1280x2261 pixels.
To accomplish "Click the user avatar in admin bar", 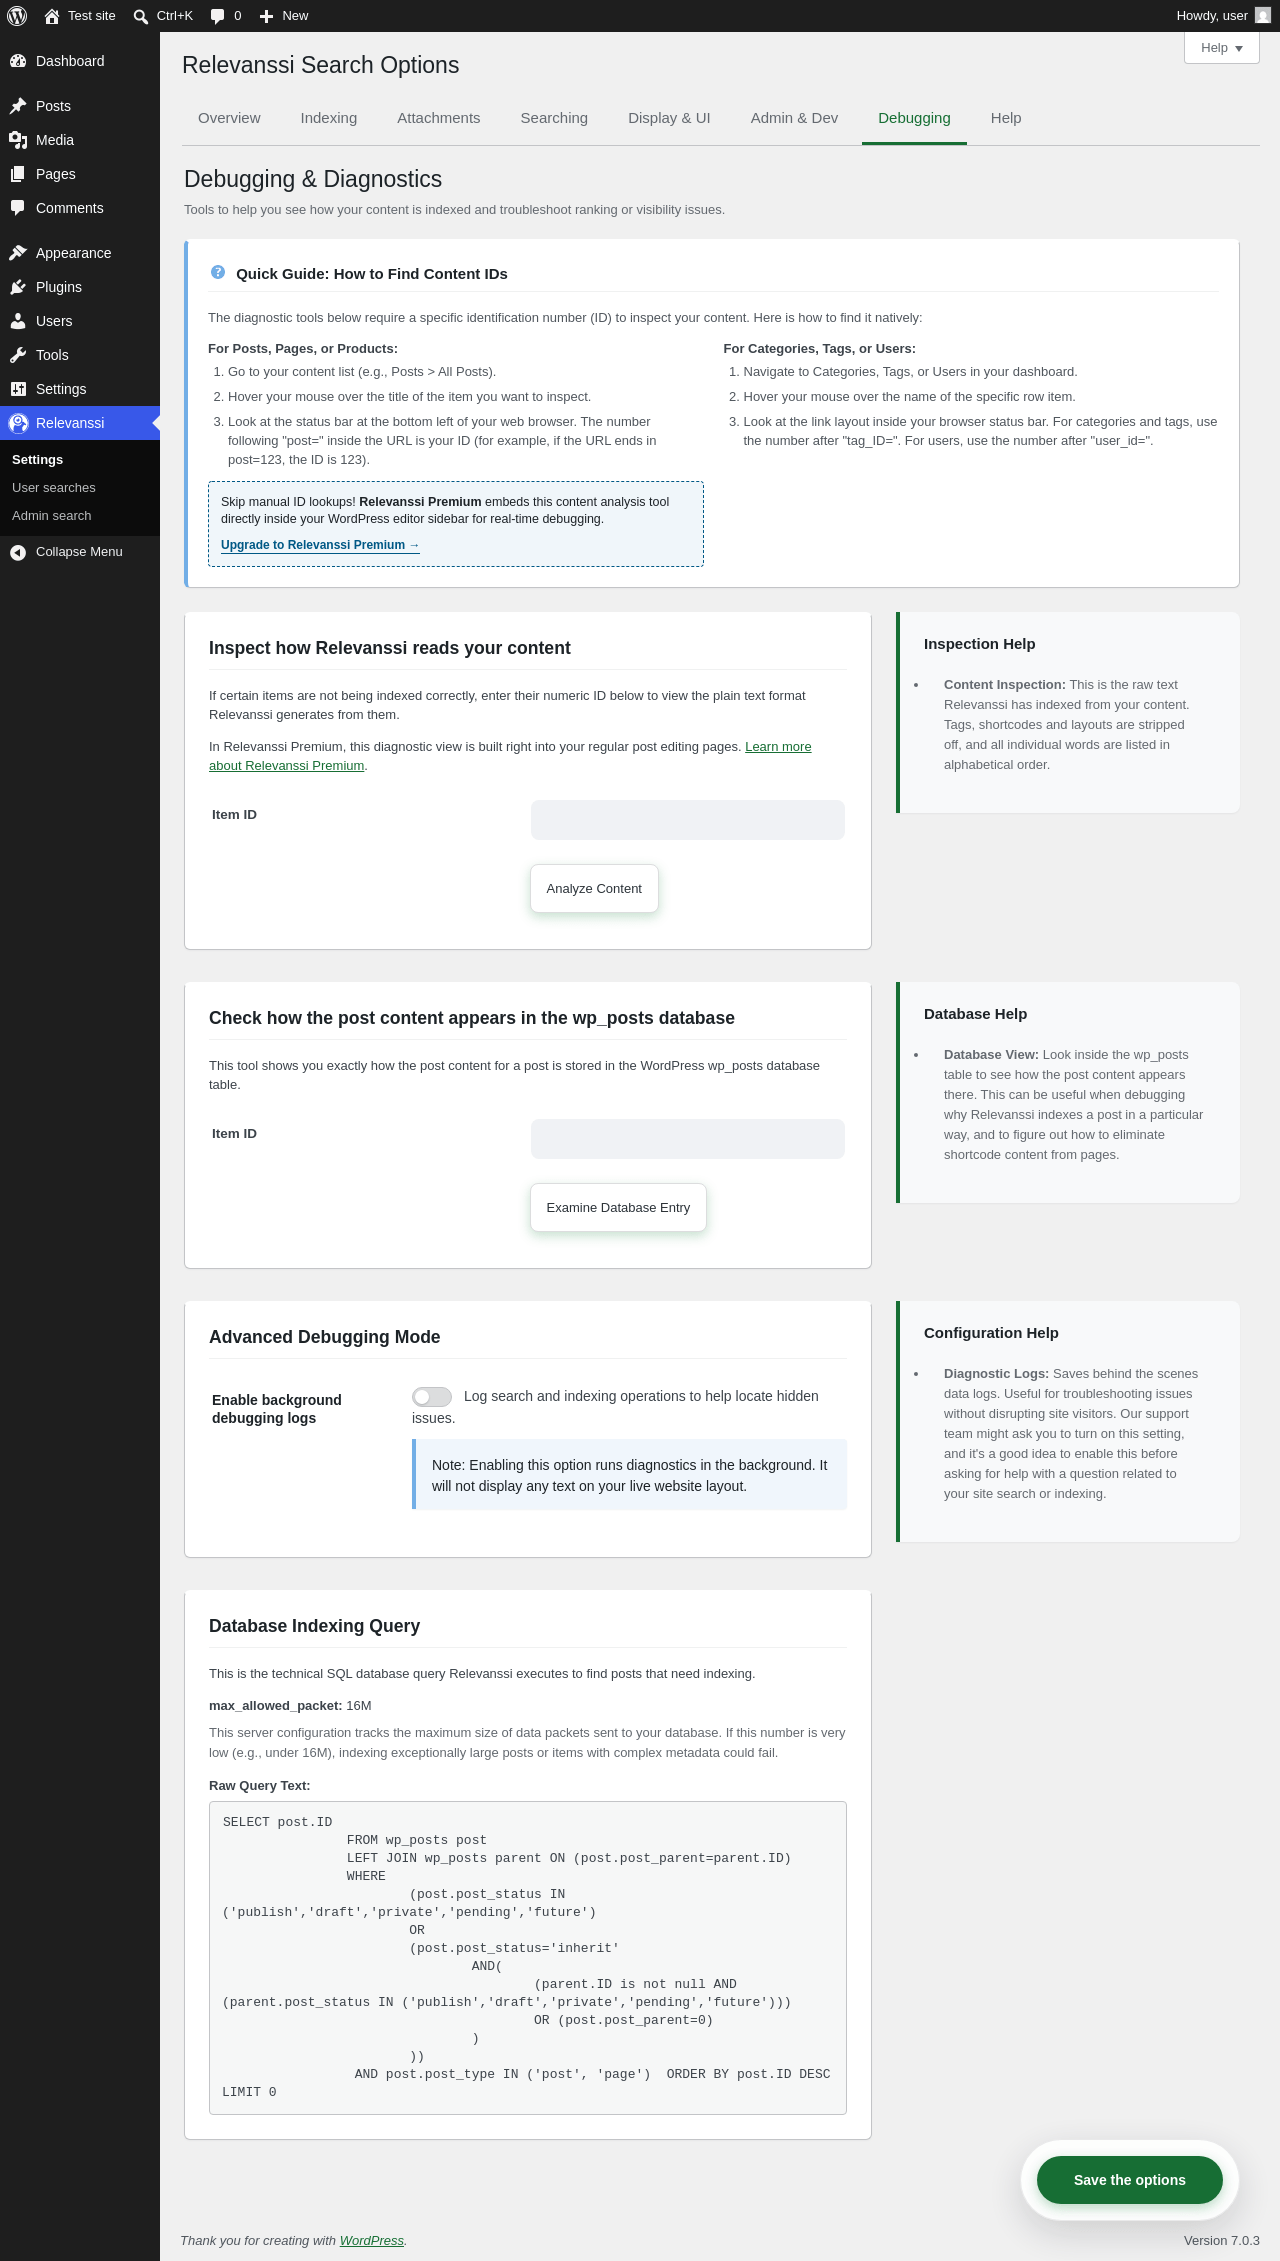I will [1263, 16].
